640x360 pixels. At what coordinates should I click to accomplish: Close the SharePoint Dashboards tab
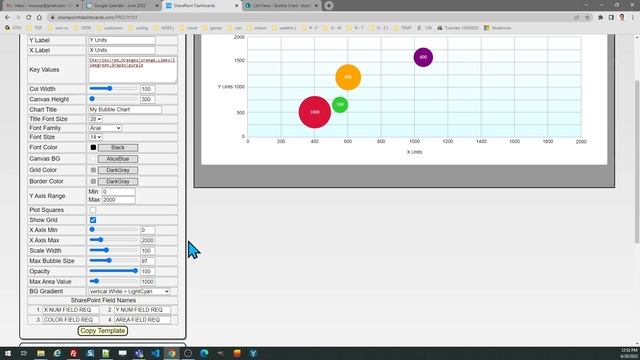pos(236,6)
